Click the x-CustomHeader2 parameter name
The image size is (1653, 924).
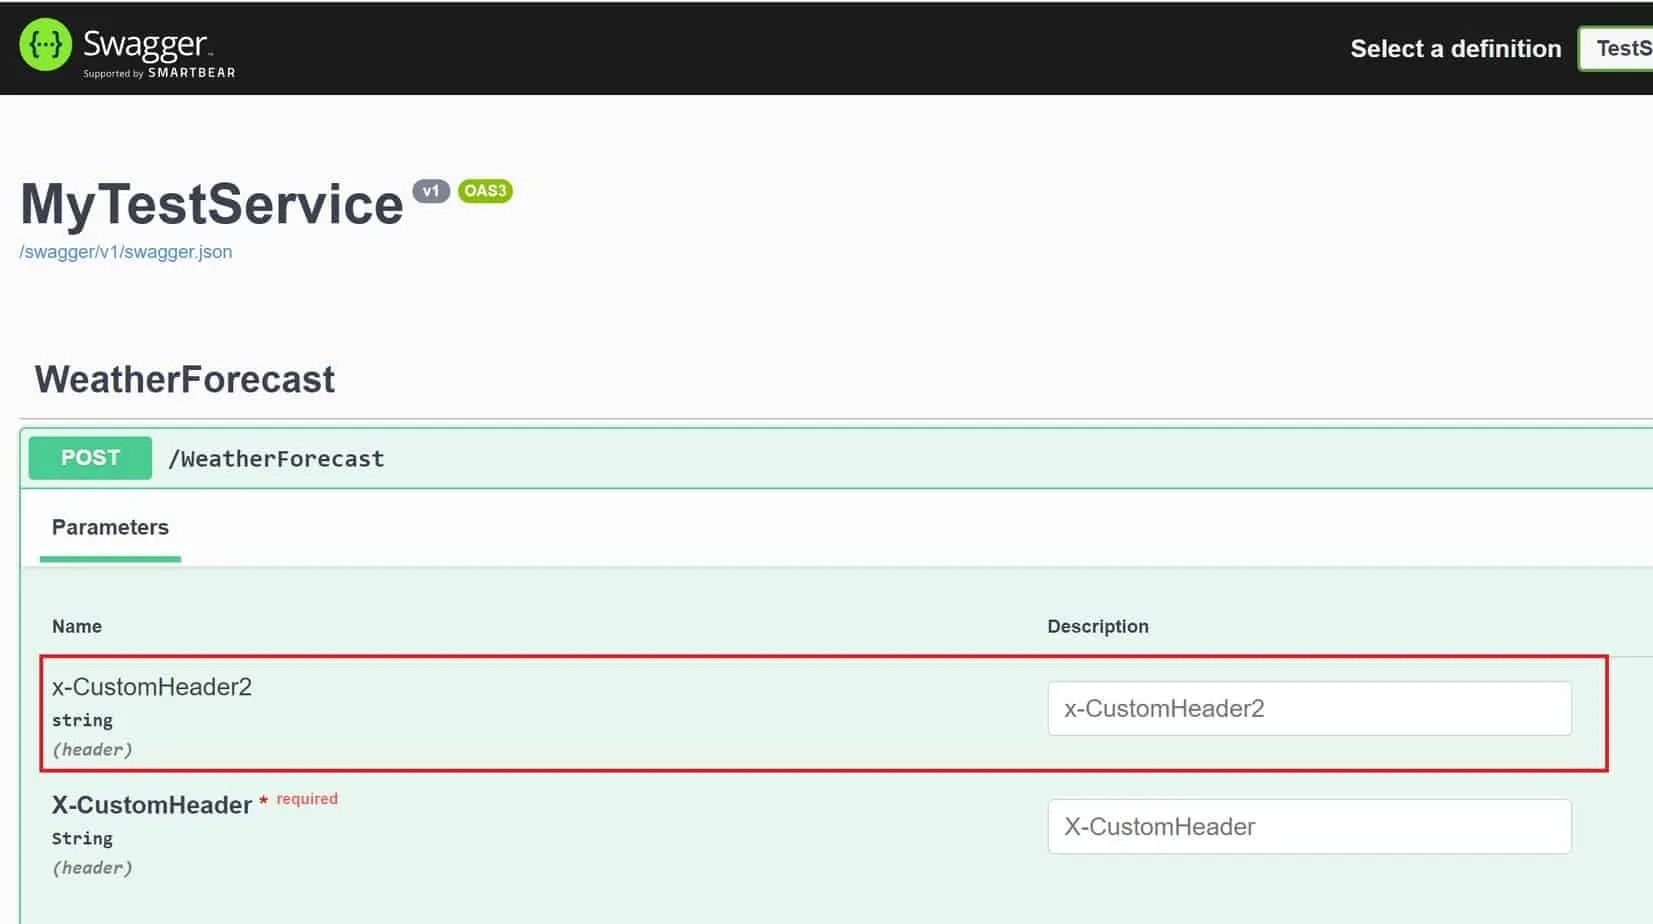click(x=152, y=687)
